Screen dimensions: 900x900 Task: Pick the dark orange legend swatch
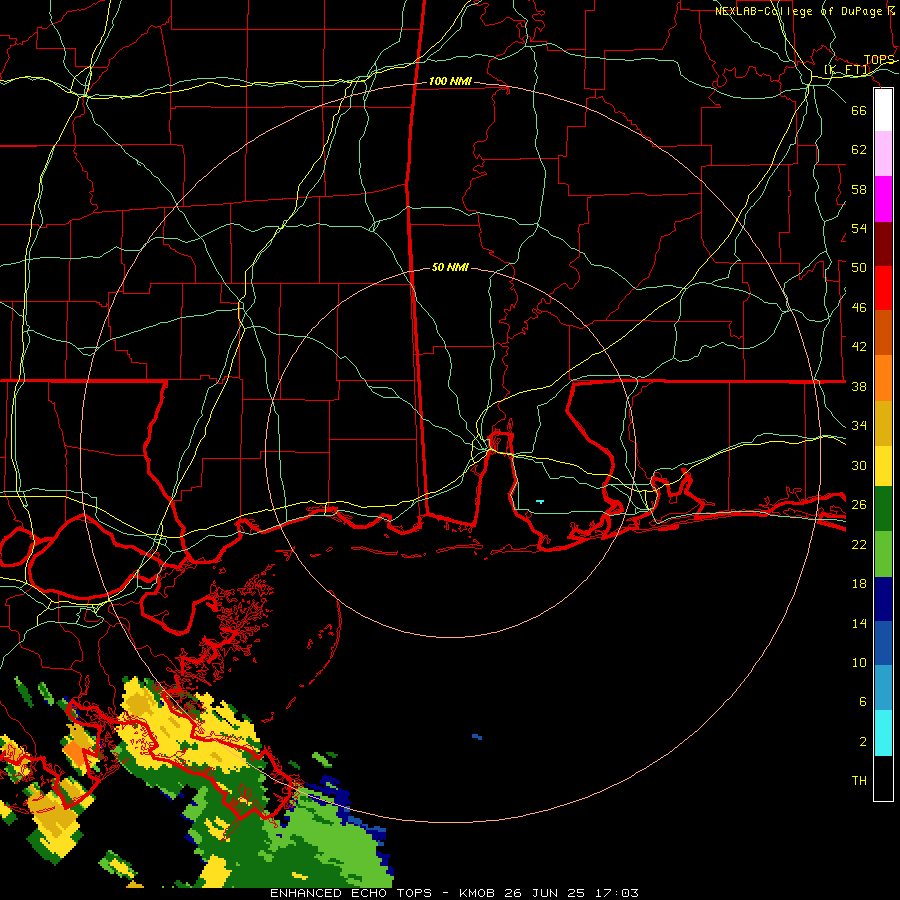(883, 332)
